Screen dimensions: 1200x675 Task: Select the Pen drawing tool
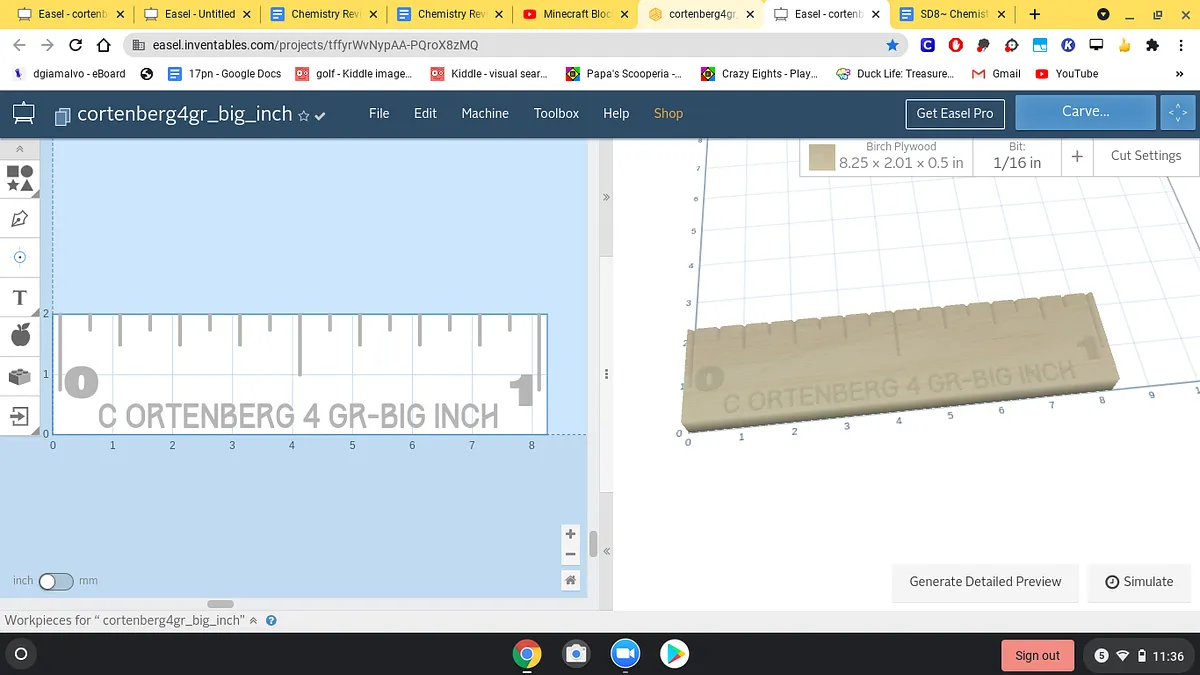(x=20, y=219)
